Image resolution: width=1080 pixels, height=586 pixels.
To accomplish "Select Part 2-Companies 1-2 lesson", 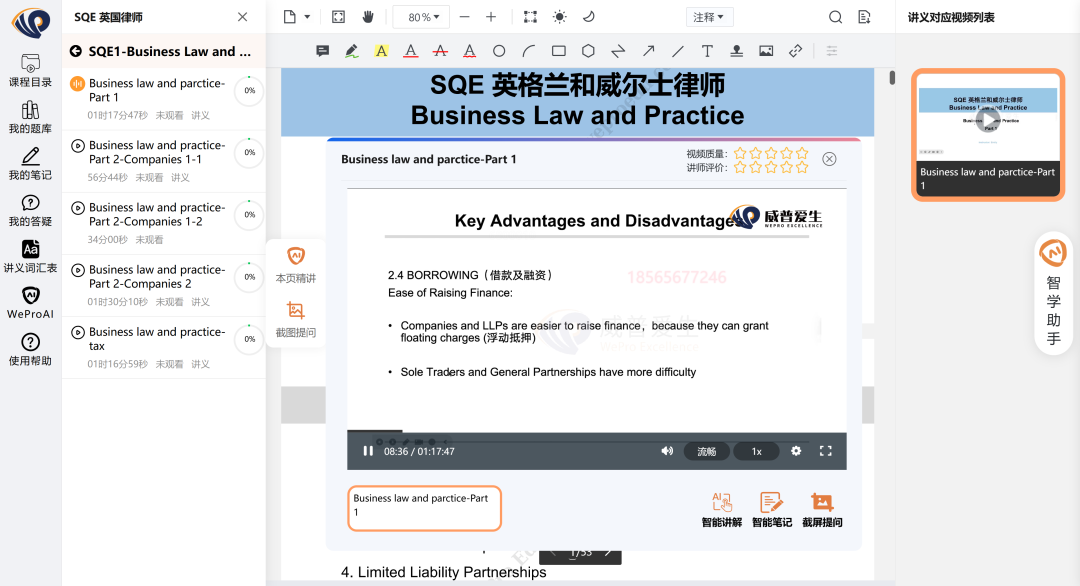I will (x=156, y=215).
